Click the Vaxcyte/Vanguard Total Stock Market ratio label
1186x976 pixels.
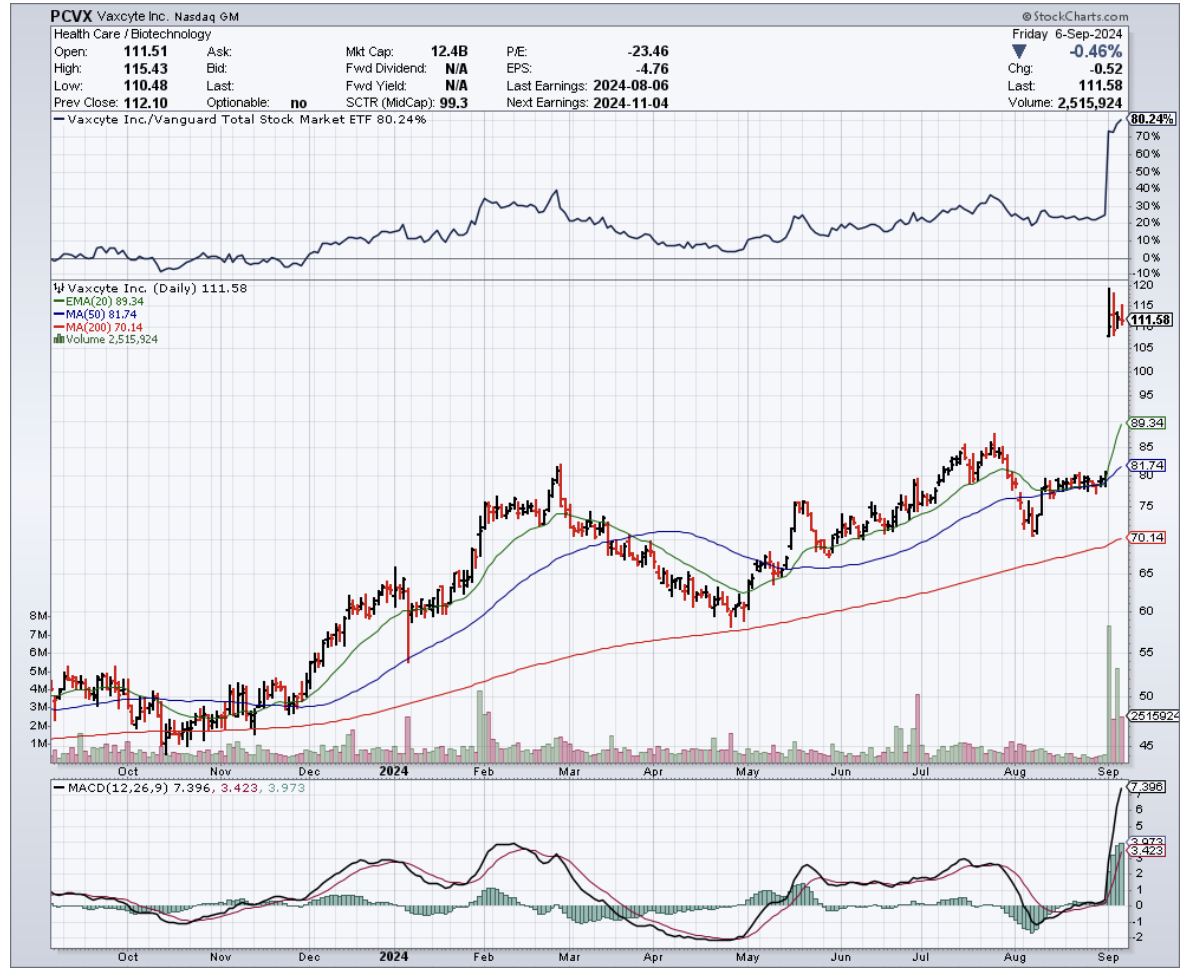(240, 120)
